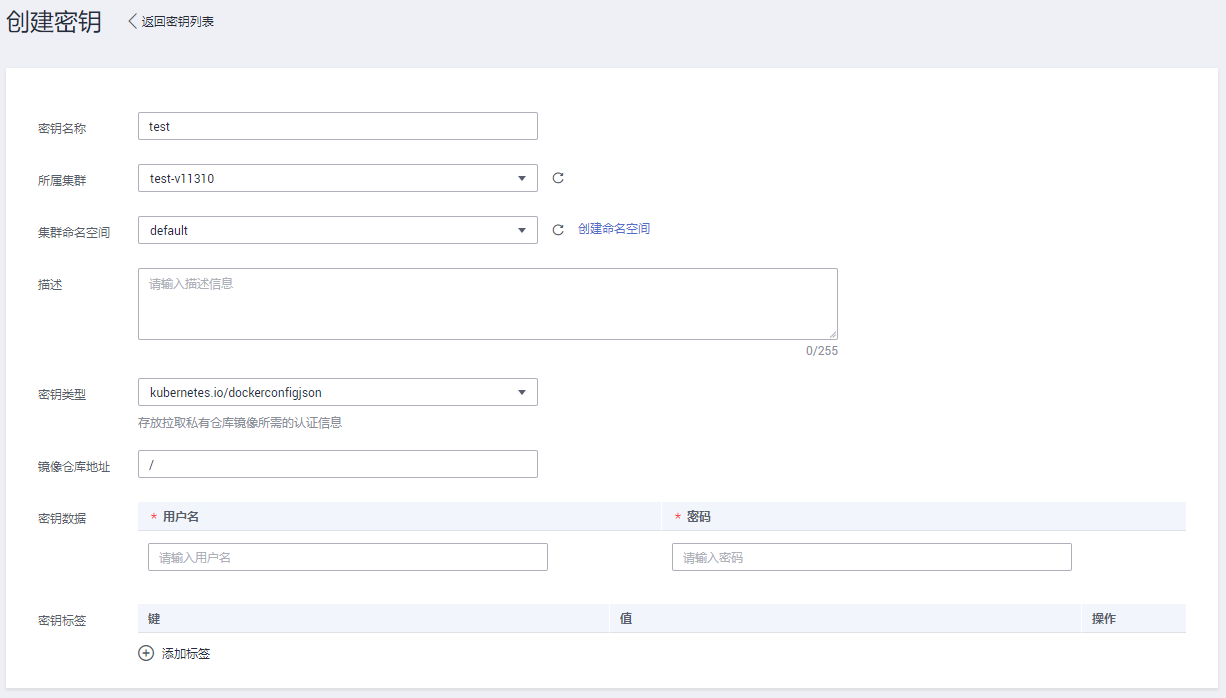This screenshot has height=698, width=1226.
Task: Click the 密码 input field
Action: pos(871,557)
